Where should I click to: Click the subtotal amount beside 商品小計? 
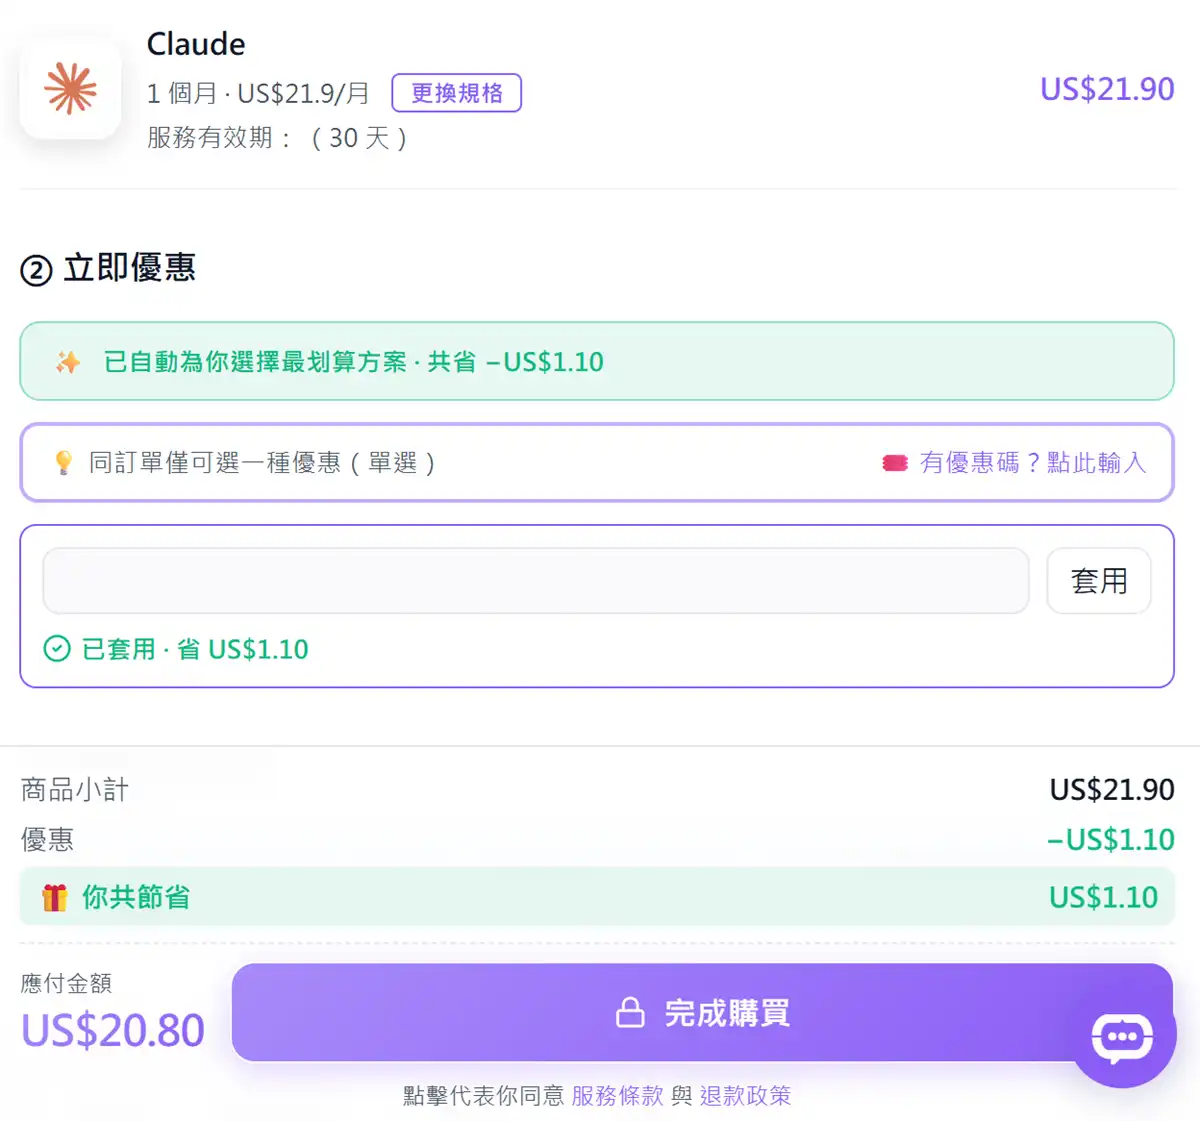(x=1112, y=790)
